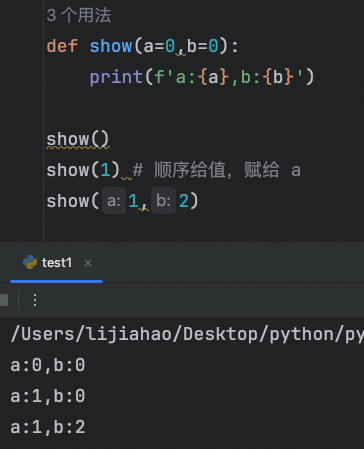Click the f-string 'a:{a},b:{b}'
The image size is (364, 449).
[x=228, y=77]
